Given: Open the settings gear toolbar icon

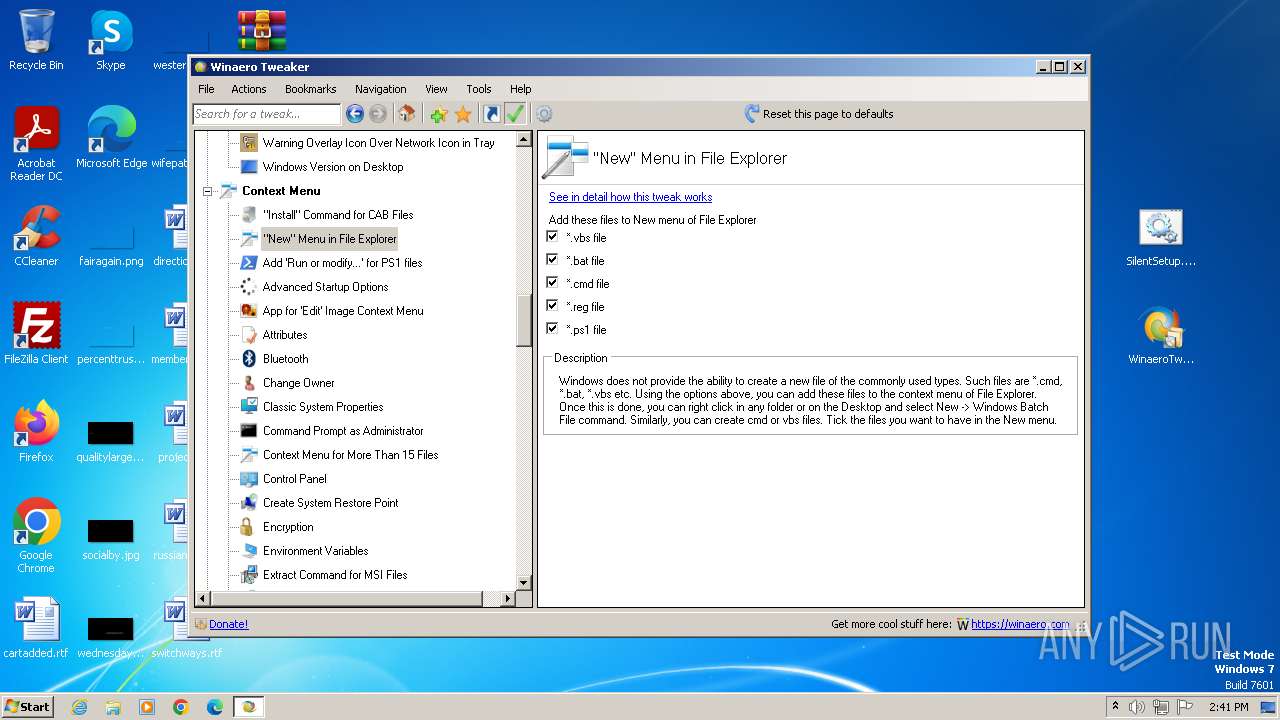Looking at the screenshot, I should coord(544,114).
